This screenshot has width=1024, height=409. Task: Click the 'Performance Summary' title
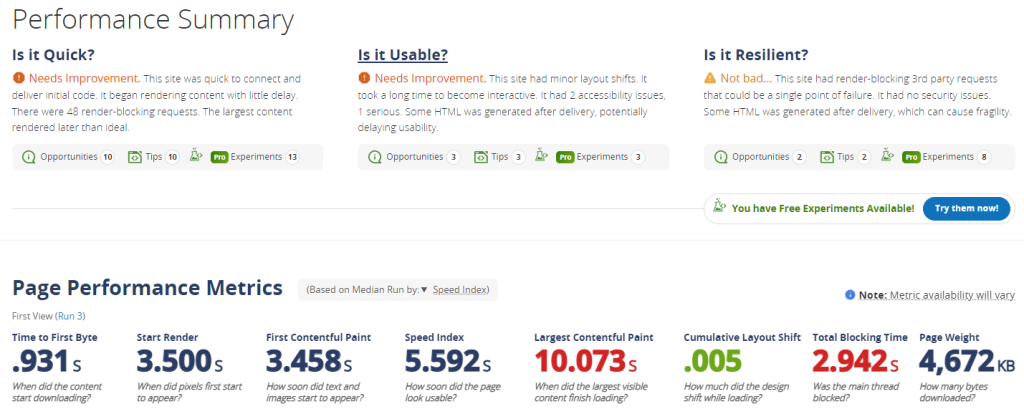pyautogui.click(x=153, y=21)
